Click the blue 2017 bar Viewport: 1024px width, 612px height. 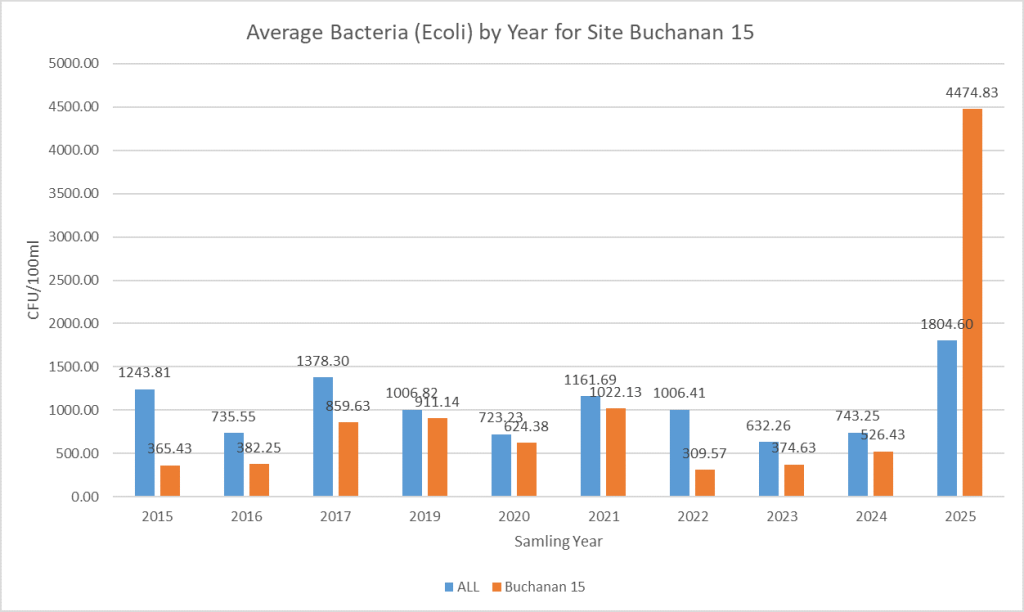coord(323,436)
